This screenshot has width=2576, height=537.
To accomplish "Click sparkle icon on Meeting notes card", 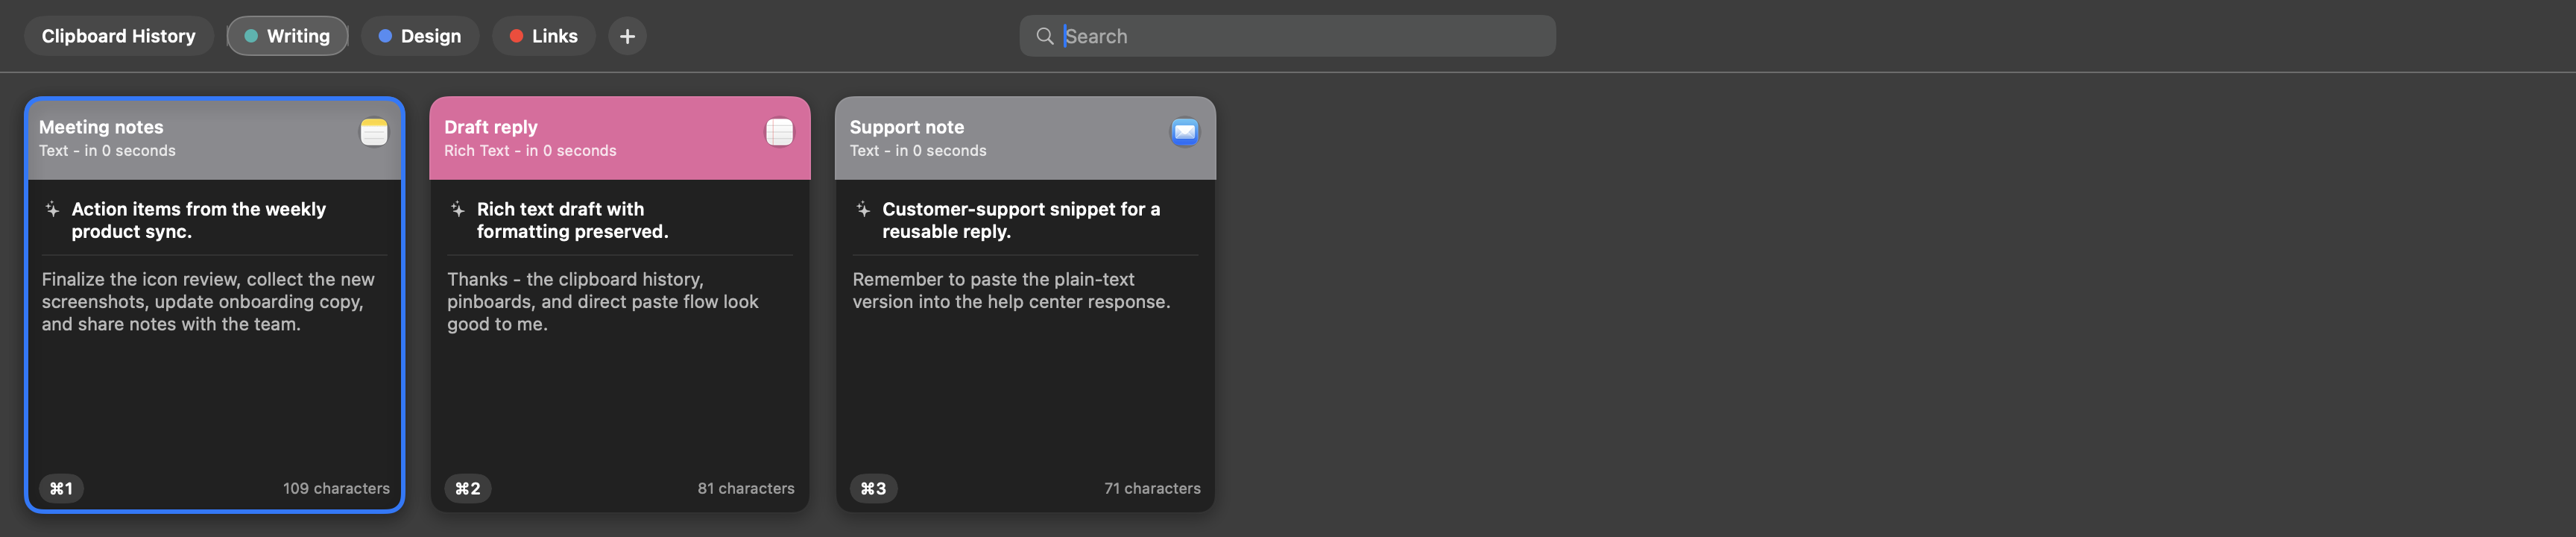I will (x=52, y=209).
